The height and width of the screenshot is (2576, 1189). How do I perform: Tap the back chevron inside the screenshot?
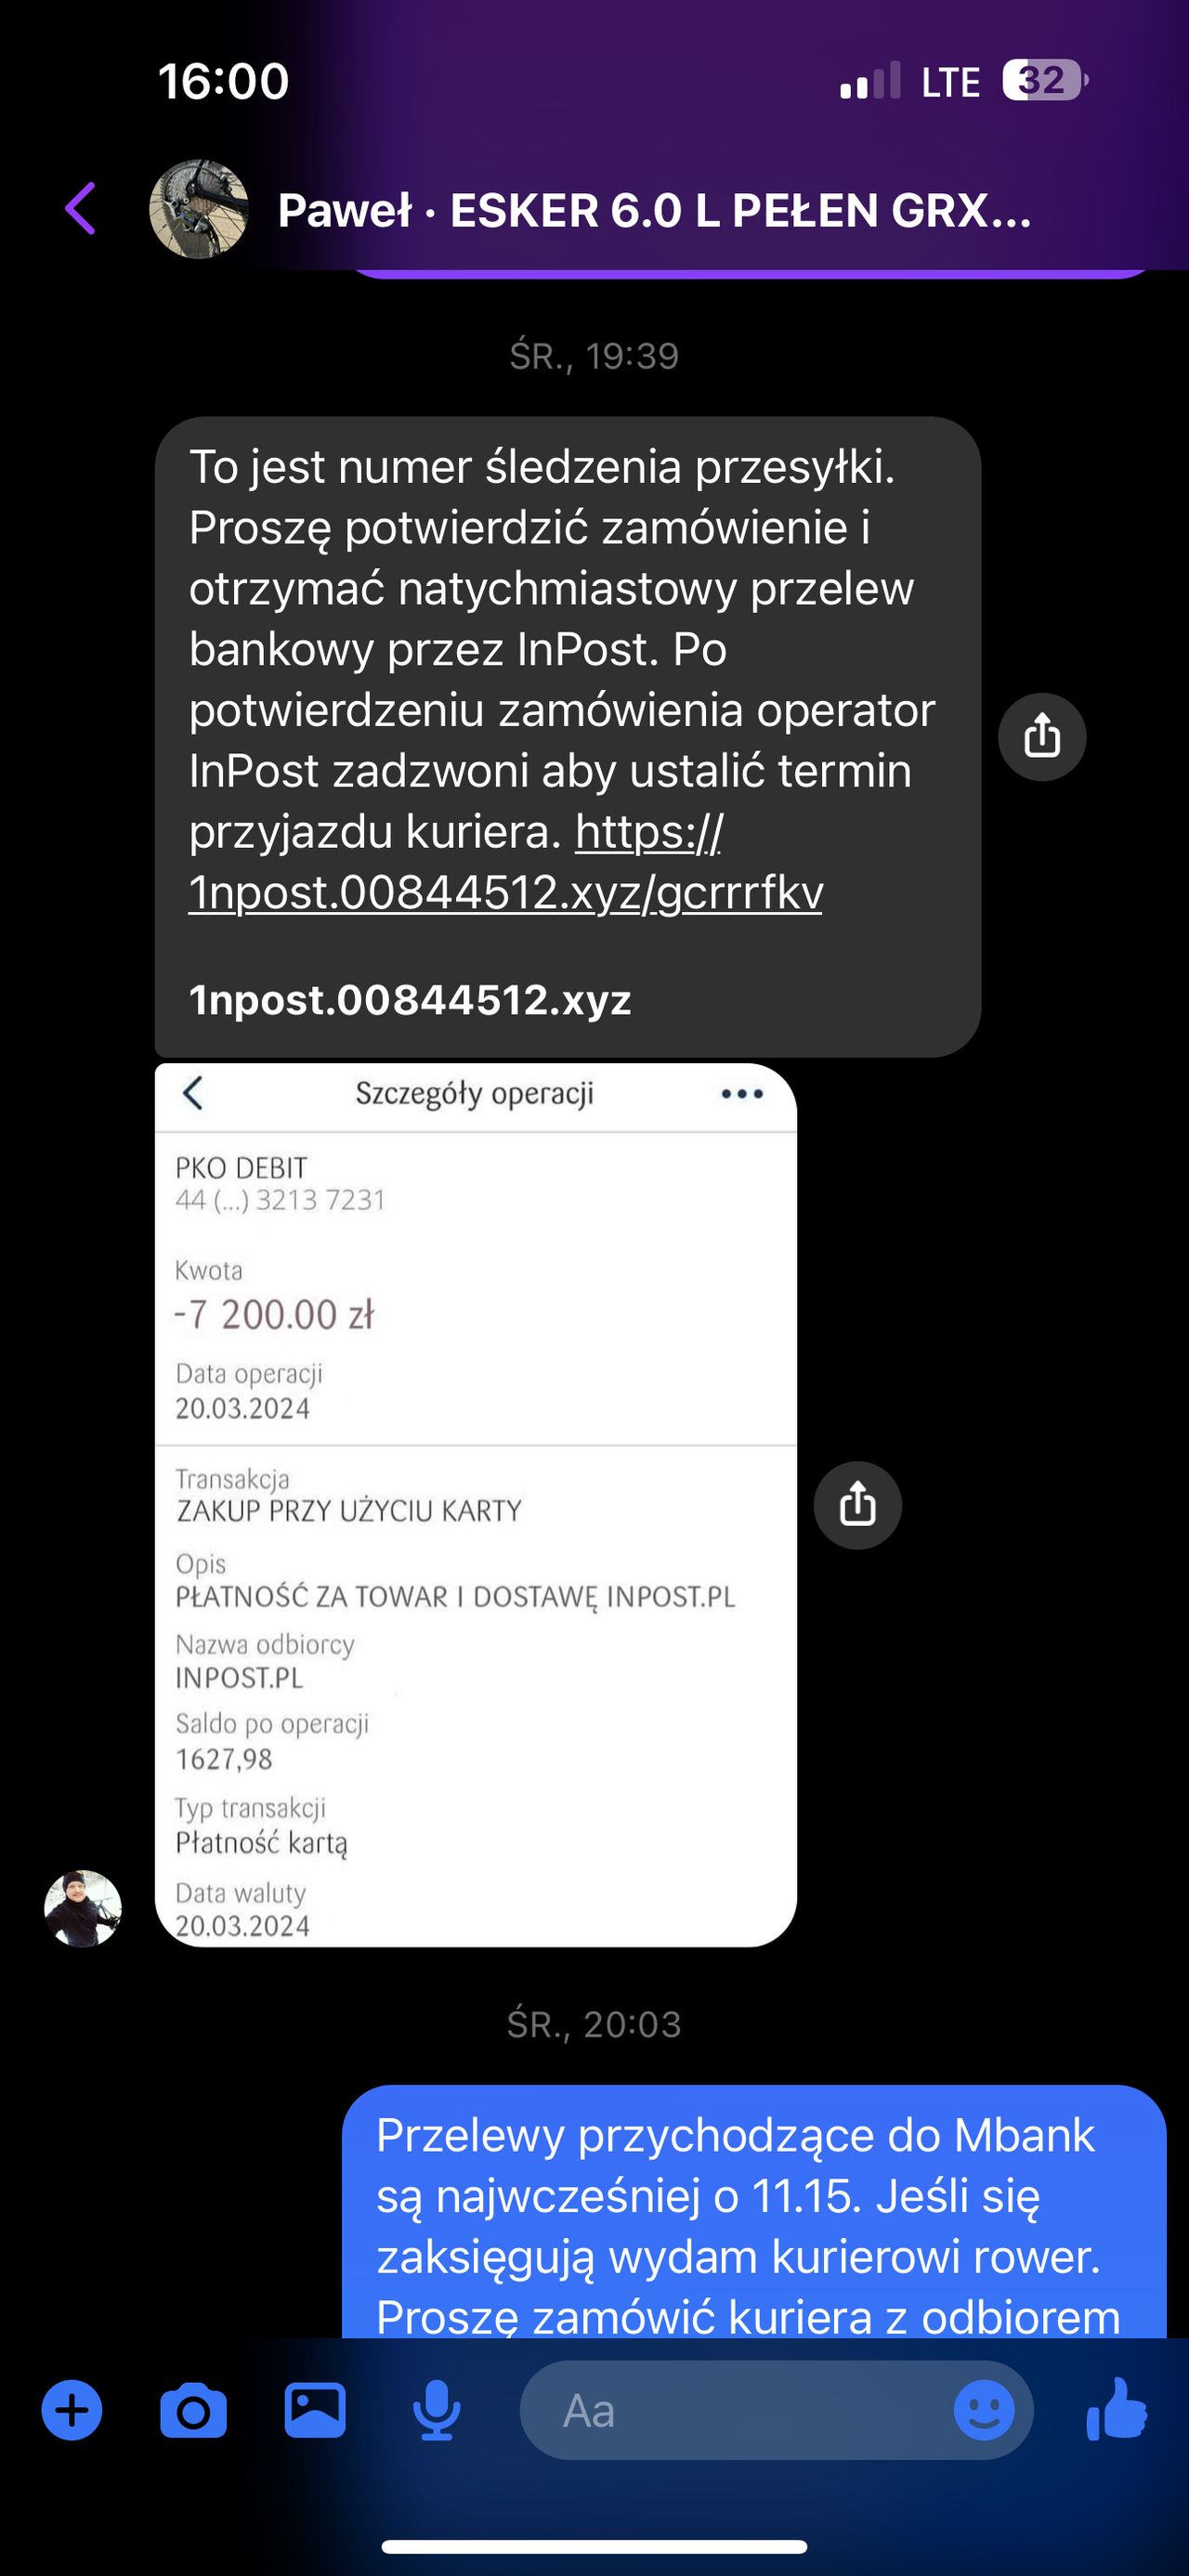(193, 1093)
